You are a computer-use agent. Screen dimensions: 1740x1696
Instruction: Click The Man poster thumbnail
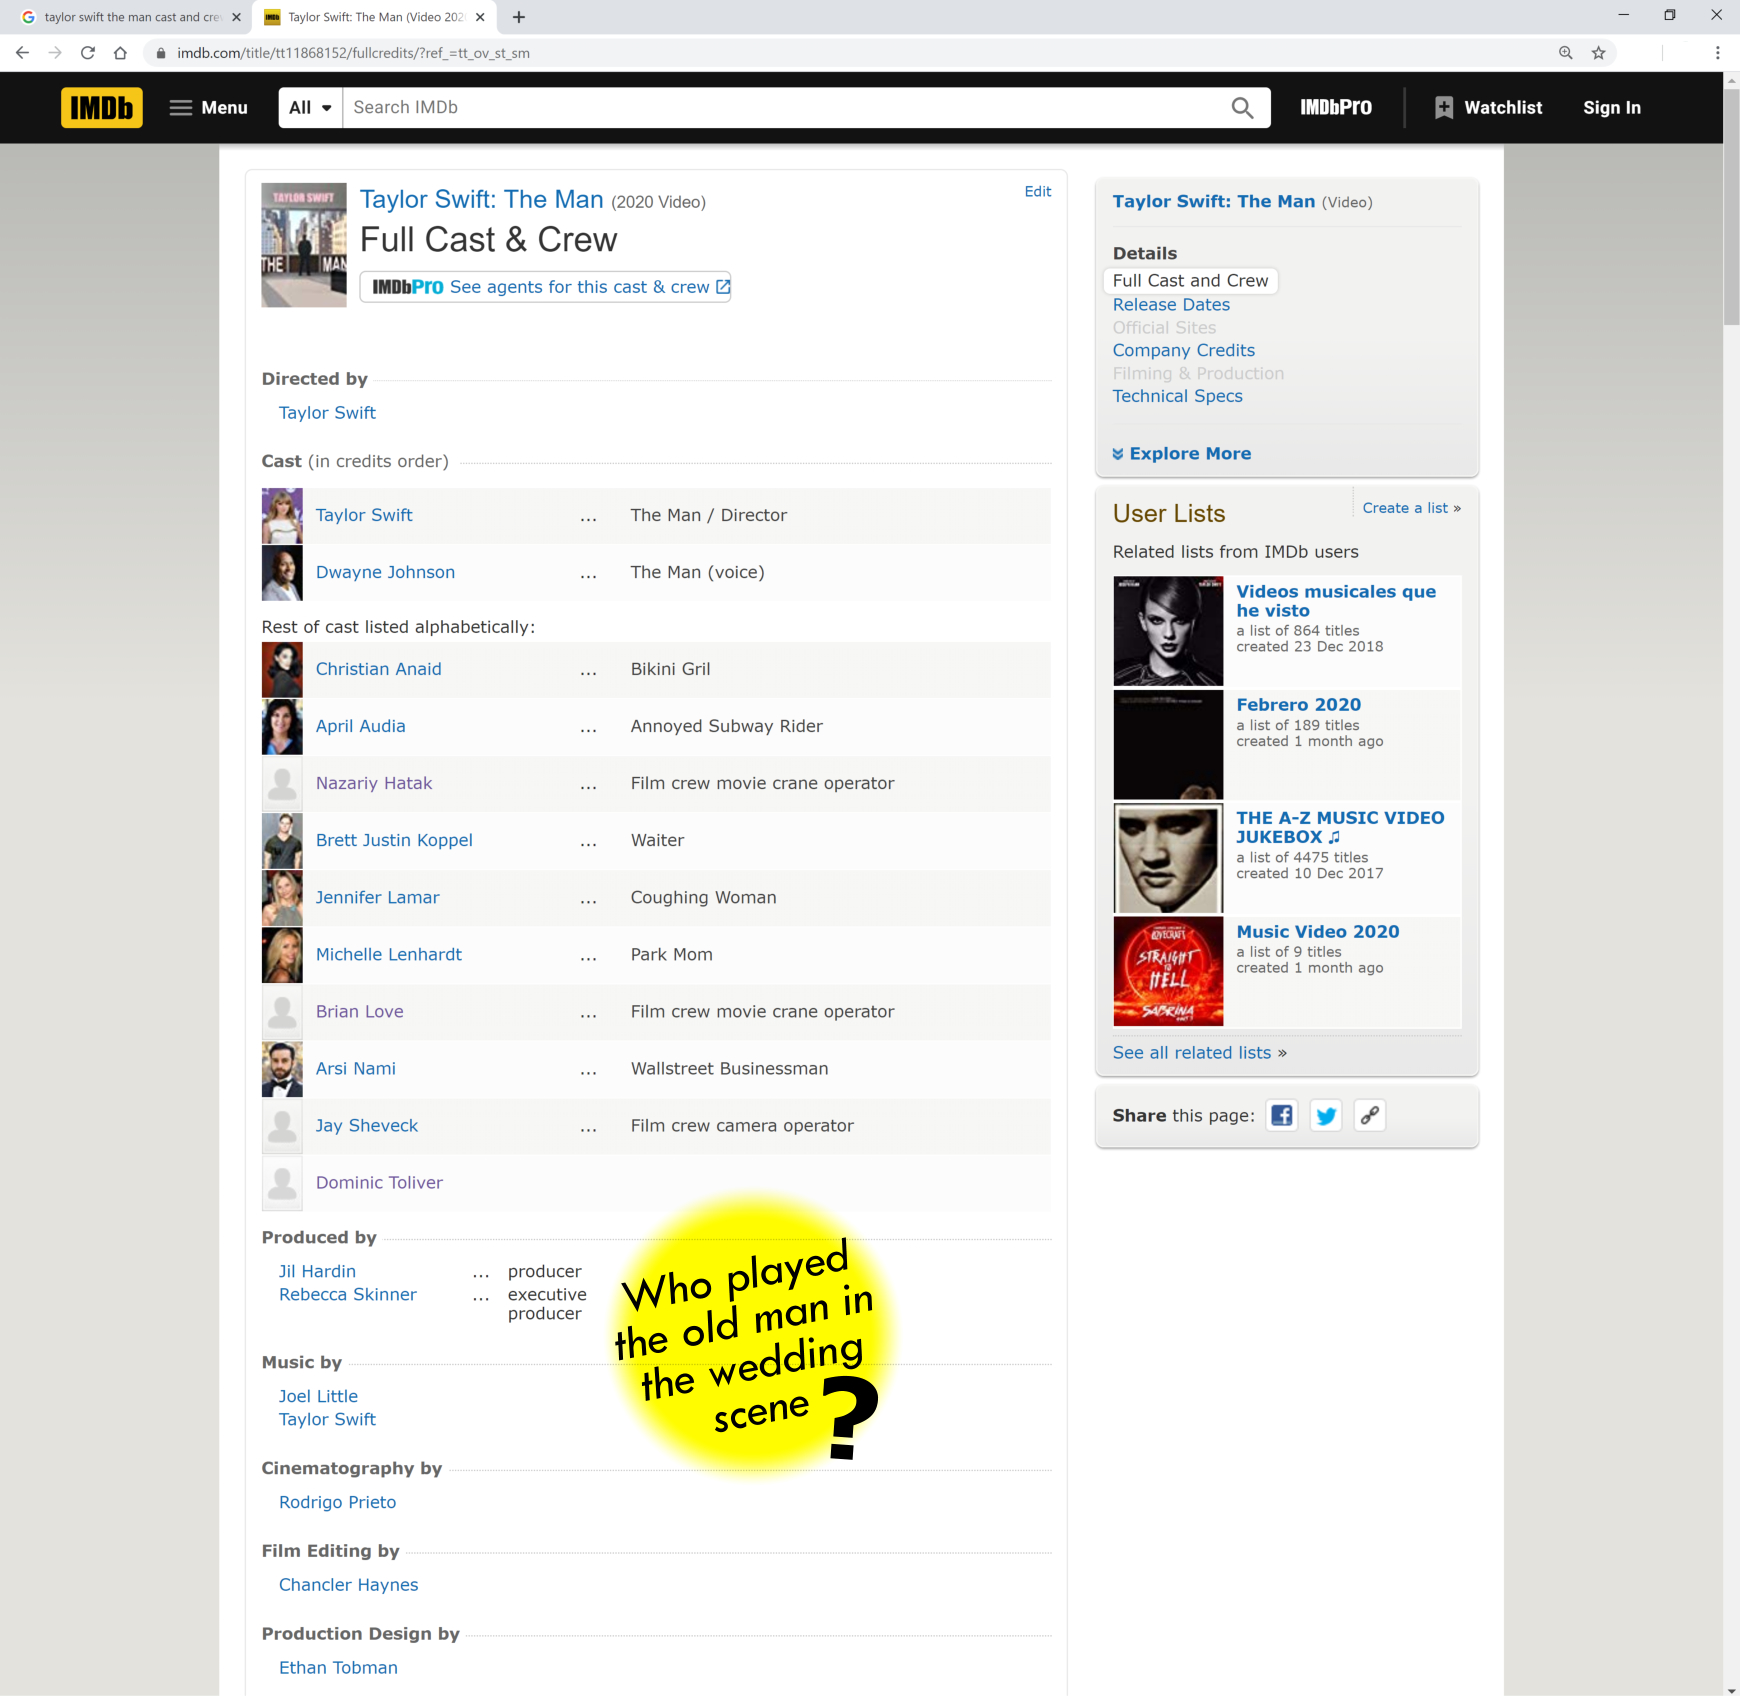pos(304,245)
